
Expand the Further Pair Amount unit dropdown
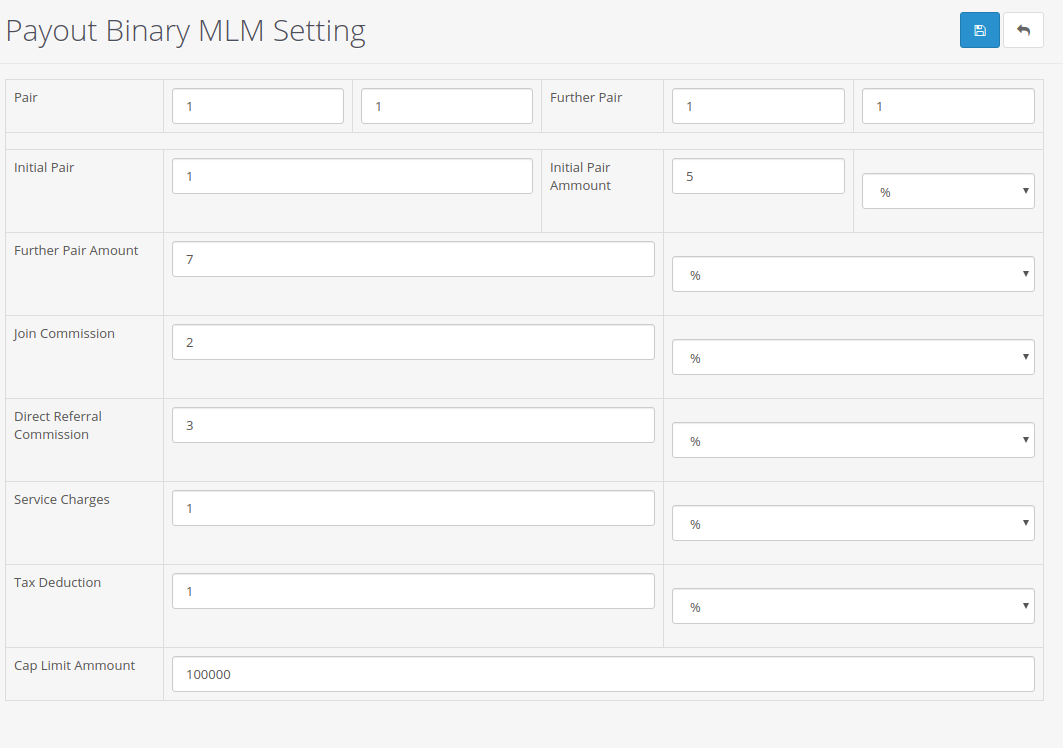852,274
